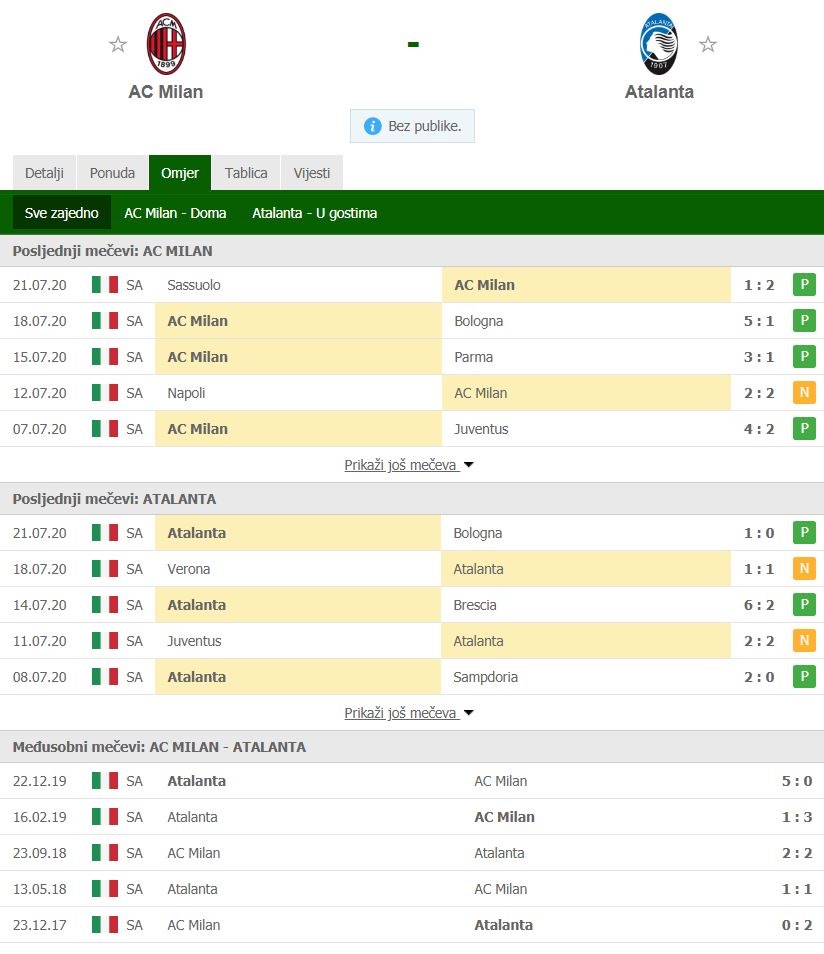The height and width of the screenshot is (954, 824).
Task: Click the green P badge for Sassuolo match
Action: [x=804, y=284]
